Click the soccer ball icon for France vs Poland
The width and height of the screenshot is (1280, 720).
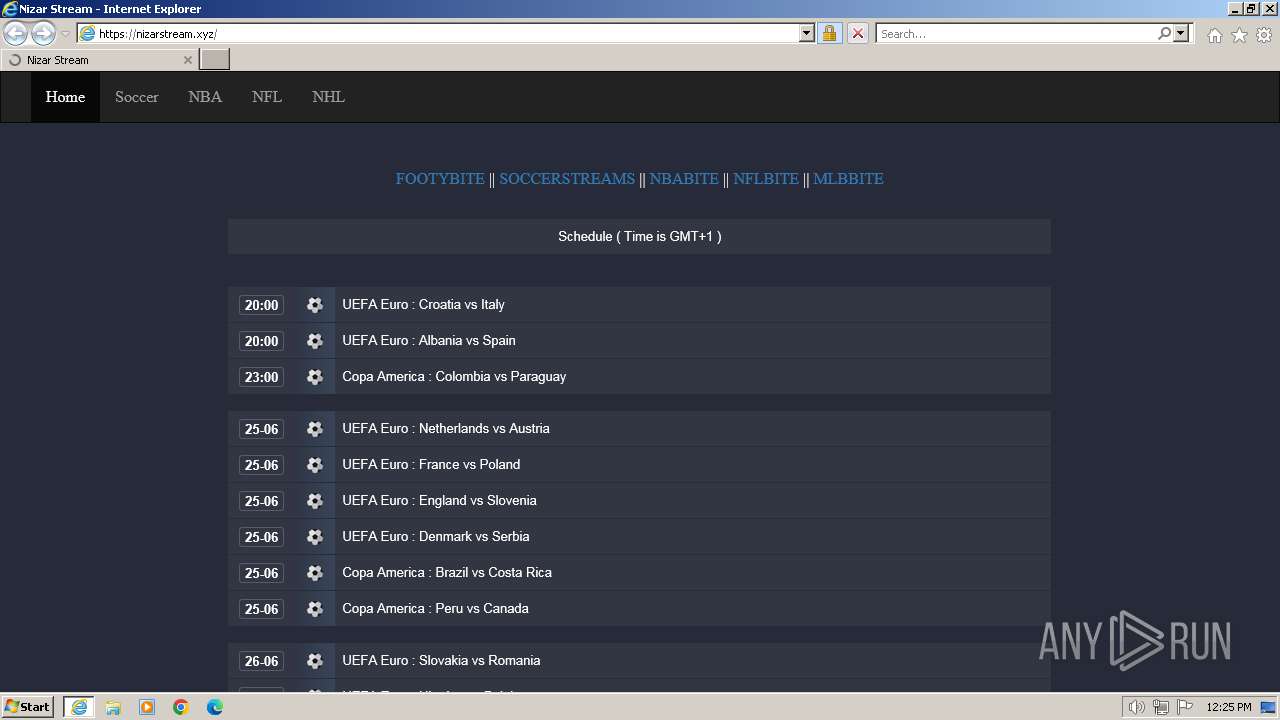(315, 465)
